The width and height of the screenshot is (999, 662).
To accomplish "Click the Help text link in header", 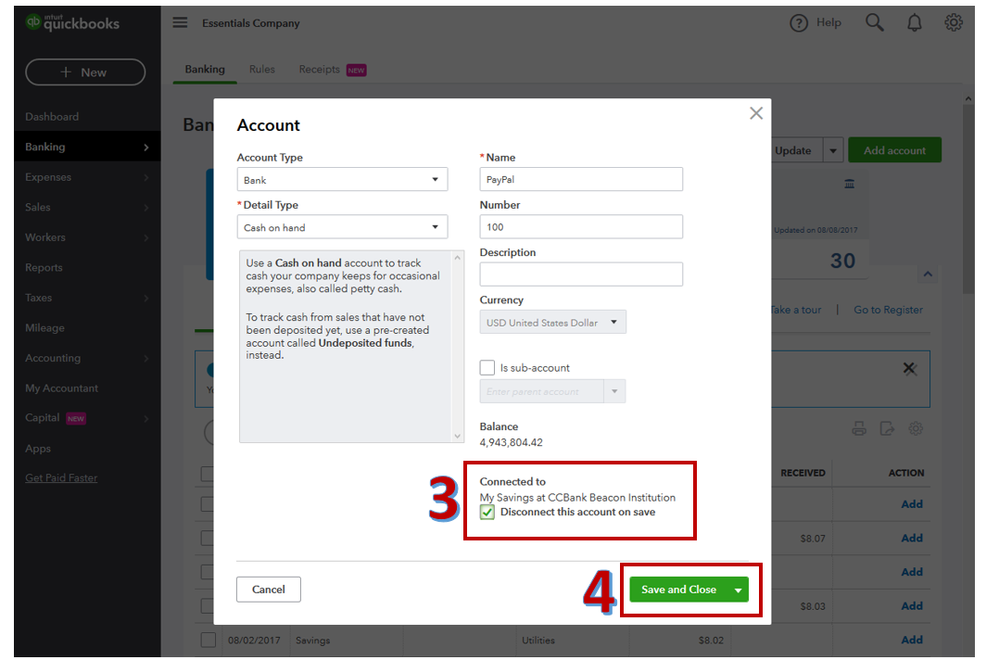I will pyautogui.click(x=828, y=23).
